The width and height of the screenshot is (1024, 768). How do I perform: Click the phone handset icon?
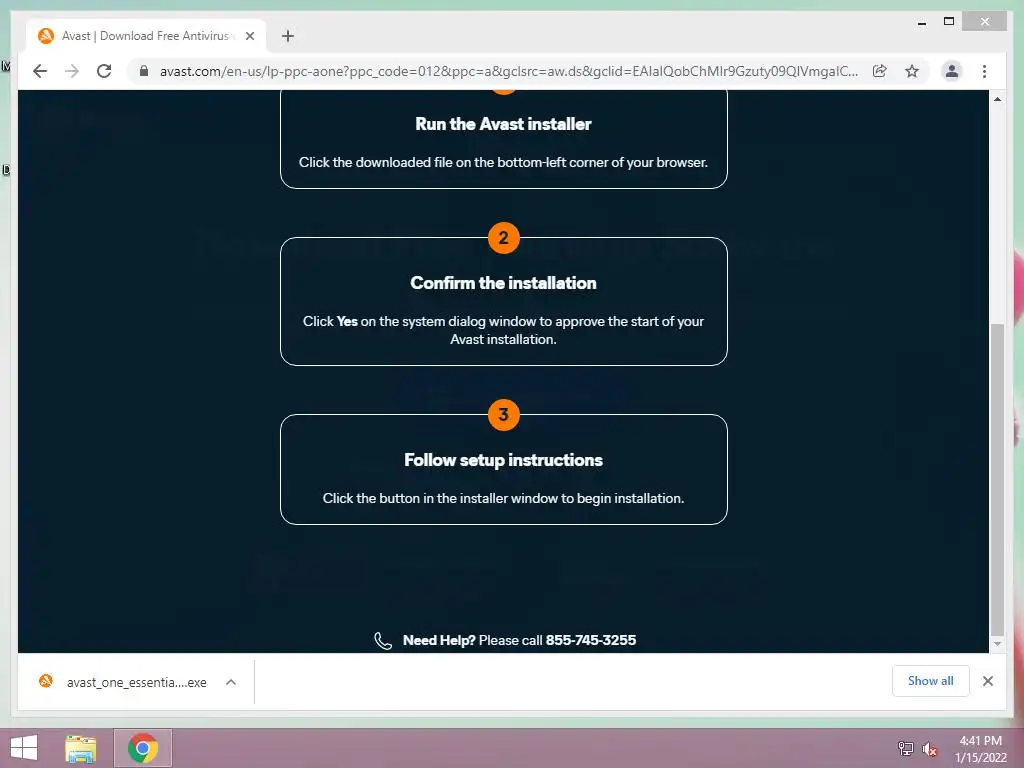tap(383, 641)
